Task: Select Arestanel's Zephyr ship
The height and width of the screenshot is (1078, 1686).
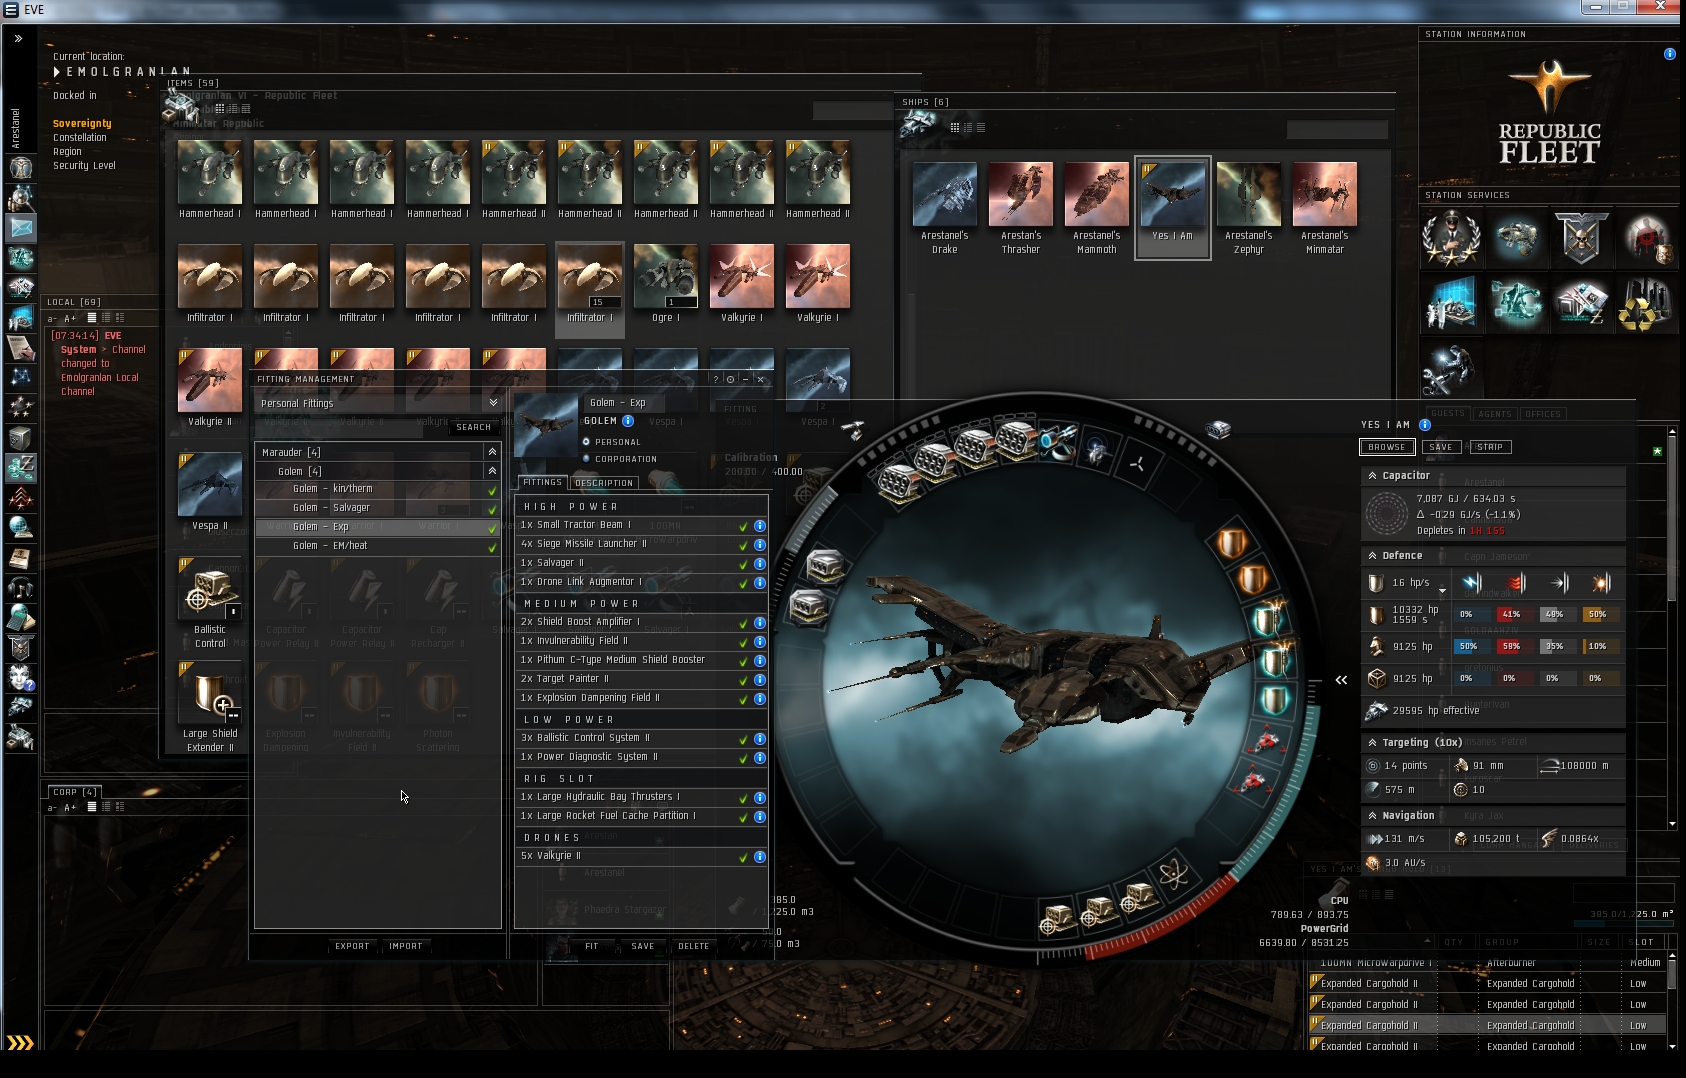Action: click(1249, 208)
